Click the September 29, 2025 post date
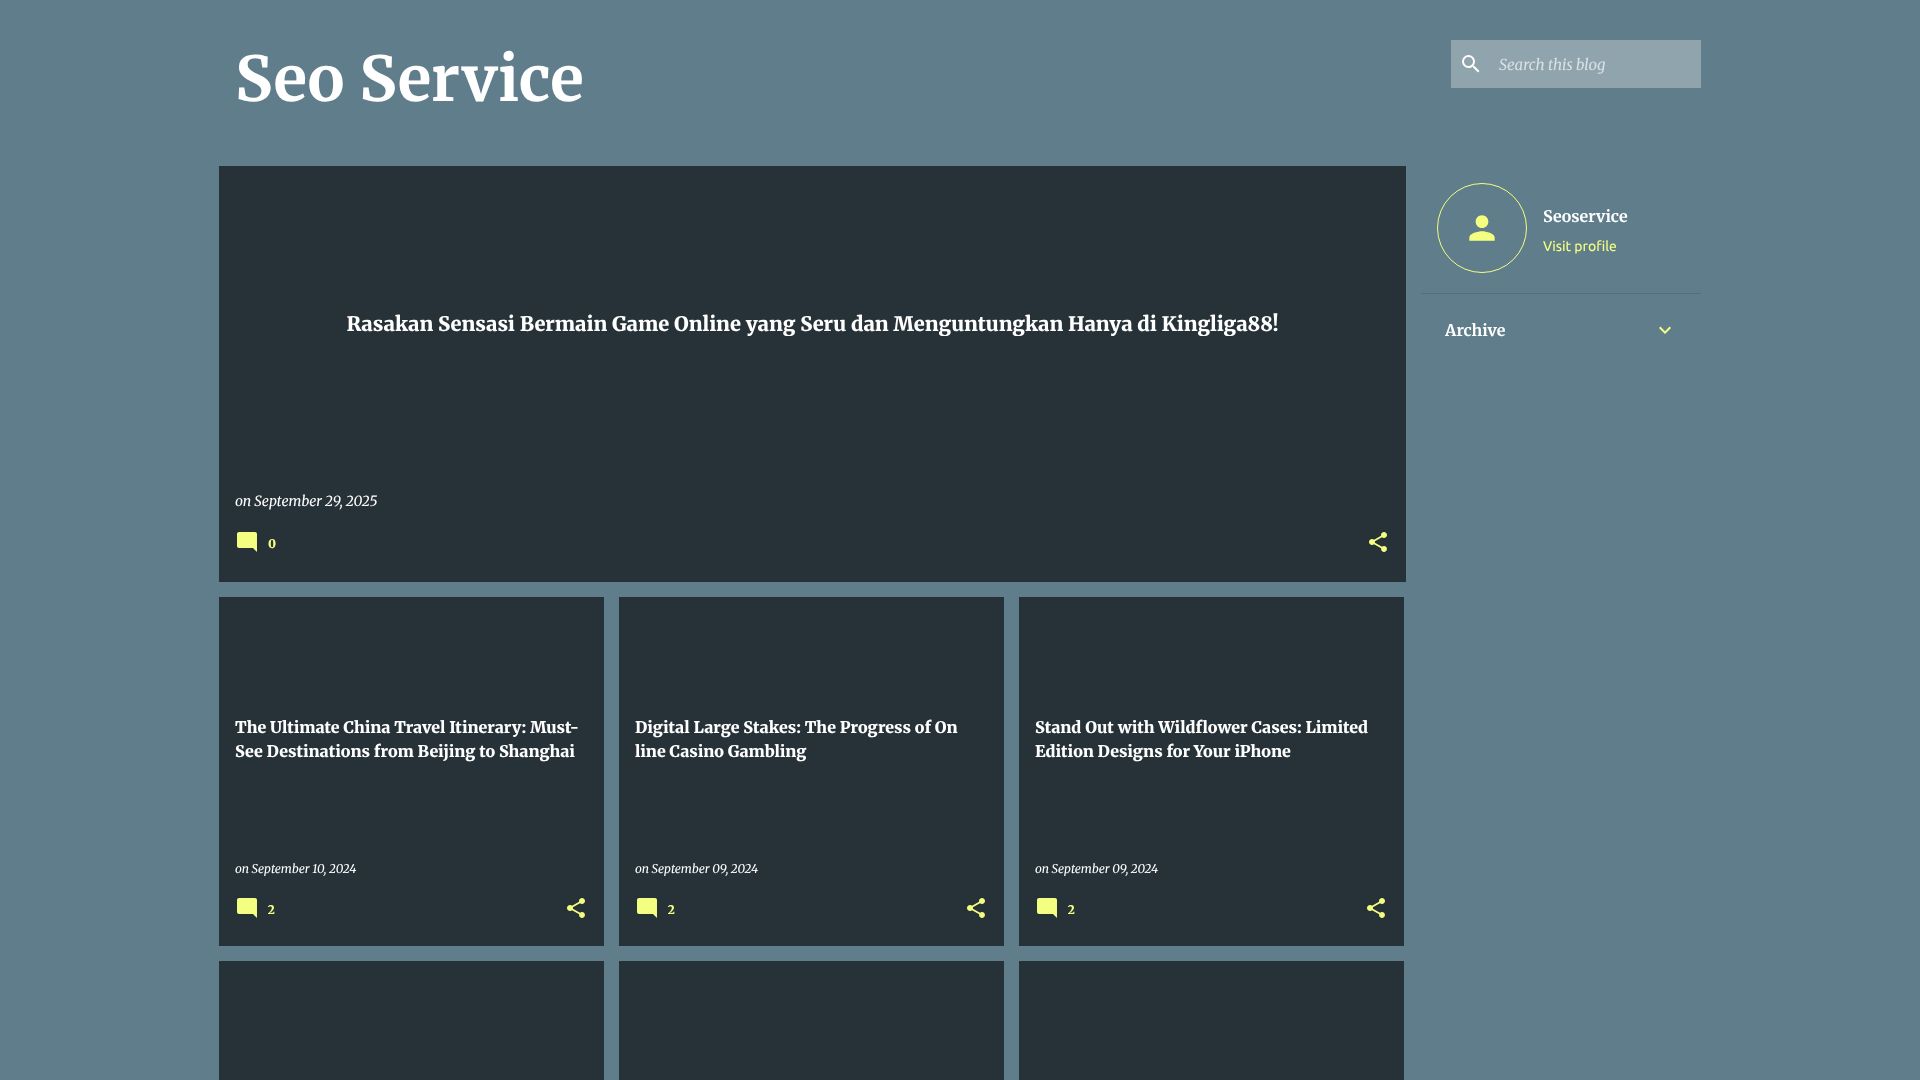The height and width of the screenshot is (1080, 1920). click(315, 501)
